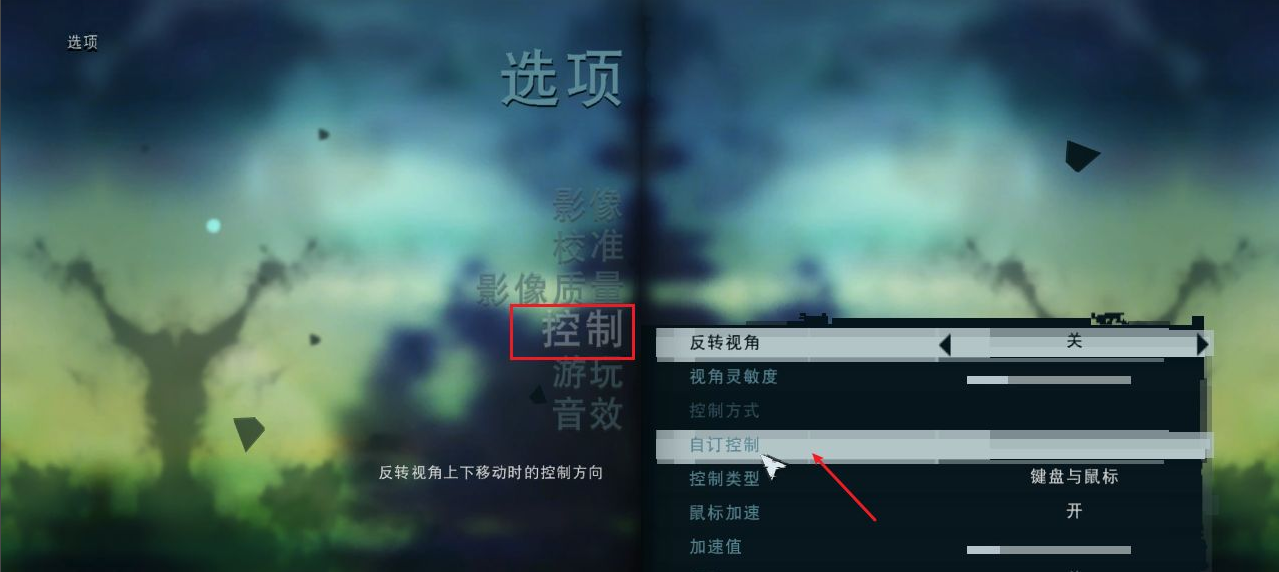Adjust the 视角灵敏度 slider bar
The image size is (1279, 572).
1048,380
